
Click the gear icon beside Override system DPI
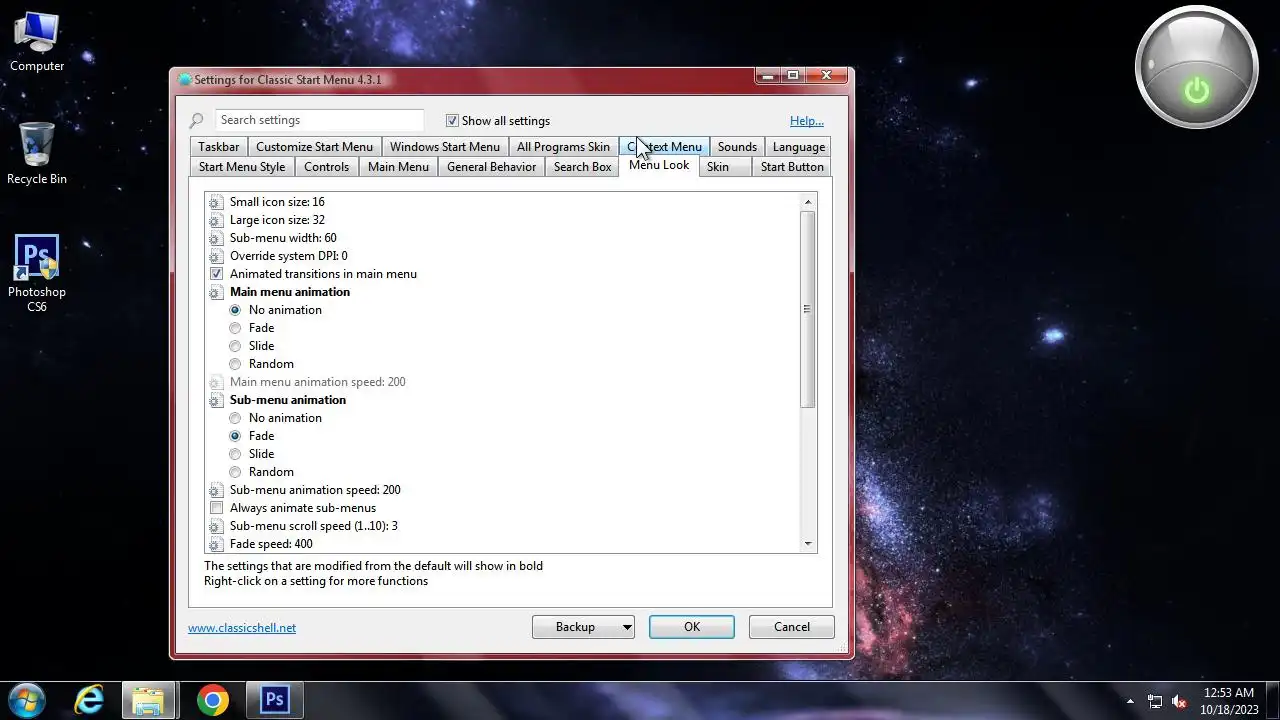coord(216,256)
